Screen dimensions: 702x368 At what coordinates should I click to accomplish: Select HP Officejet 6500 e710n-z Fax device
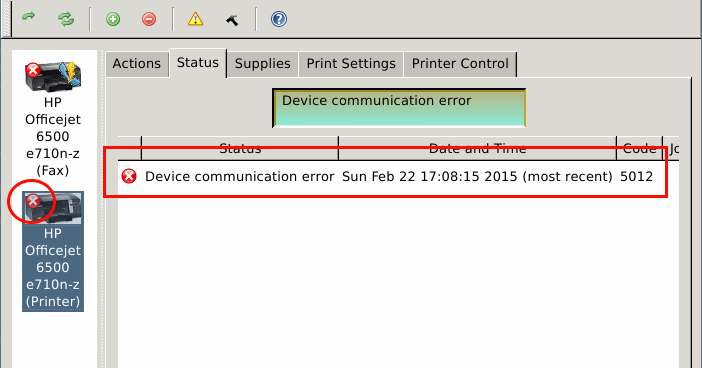(x=53, y=120)
